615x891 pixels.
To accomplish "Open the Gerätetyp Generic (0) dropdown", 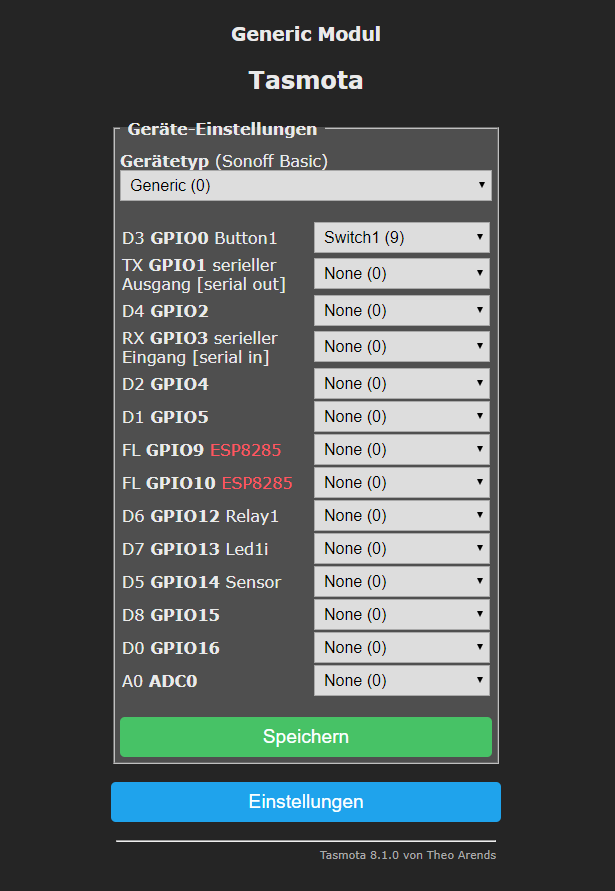I will pos(305,185).
